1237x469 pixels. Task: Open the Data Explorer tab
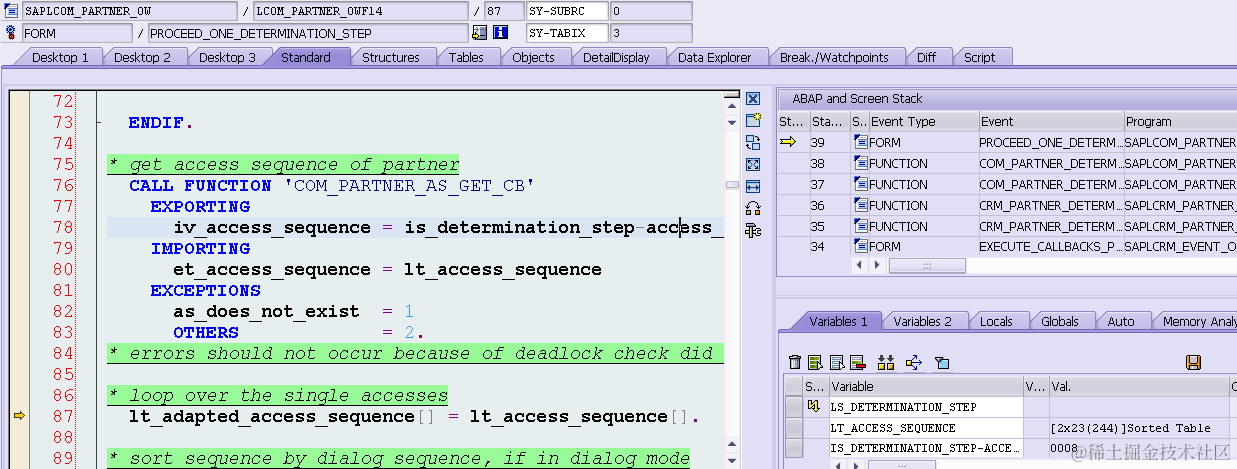pyautogui.click(x=714, y=57)
